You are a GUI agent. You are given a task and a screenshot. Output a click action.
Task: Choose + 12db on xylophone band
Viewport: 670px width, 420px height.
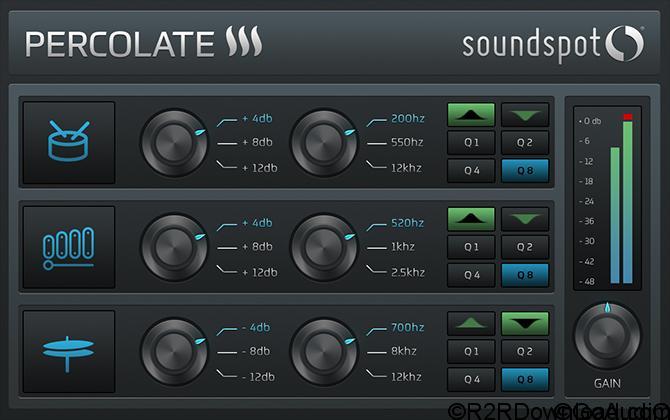coord(260,273)
